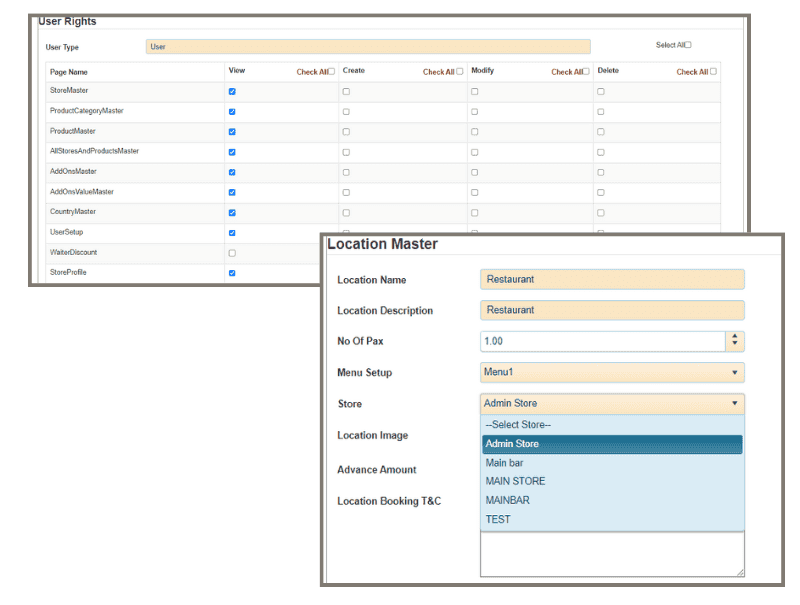Click the User Type field
800x605 pixels.
[368, 46]
